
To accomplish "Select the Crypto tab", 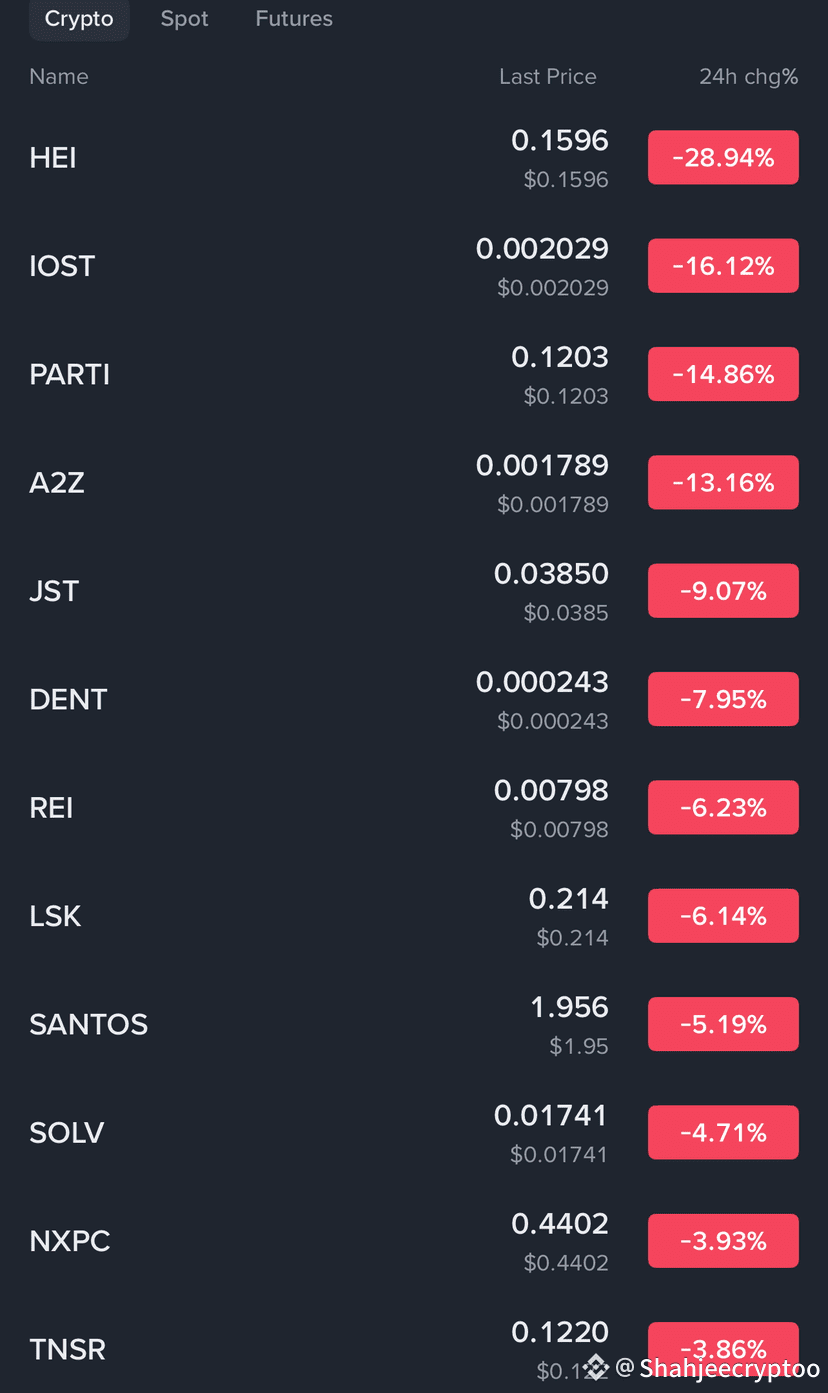I will (x=79, y=19).
